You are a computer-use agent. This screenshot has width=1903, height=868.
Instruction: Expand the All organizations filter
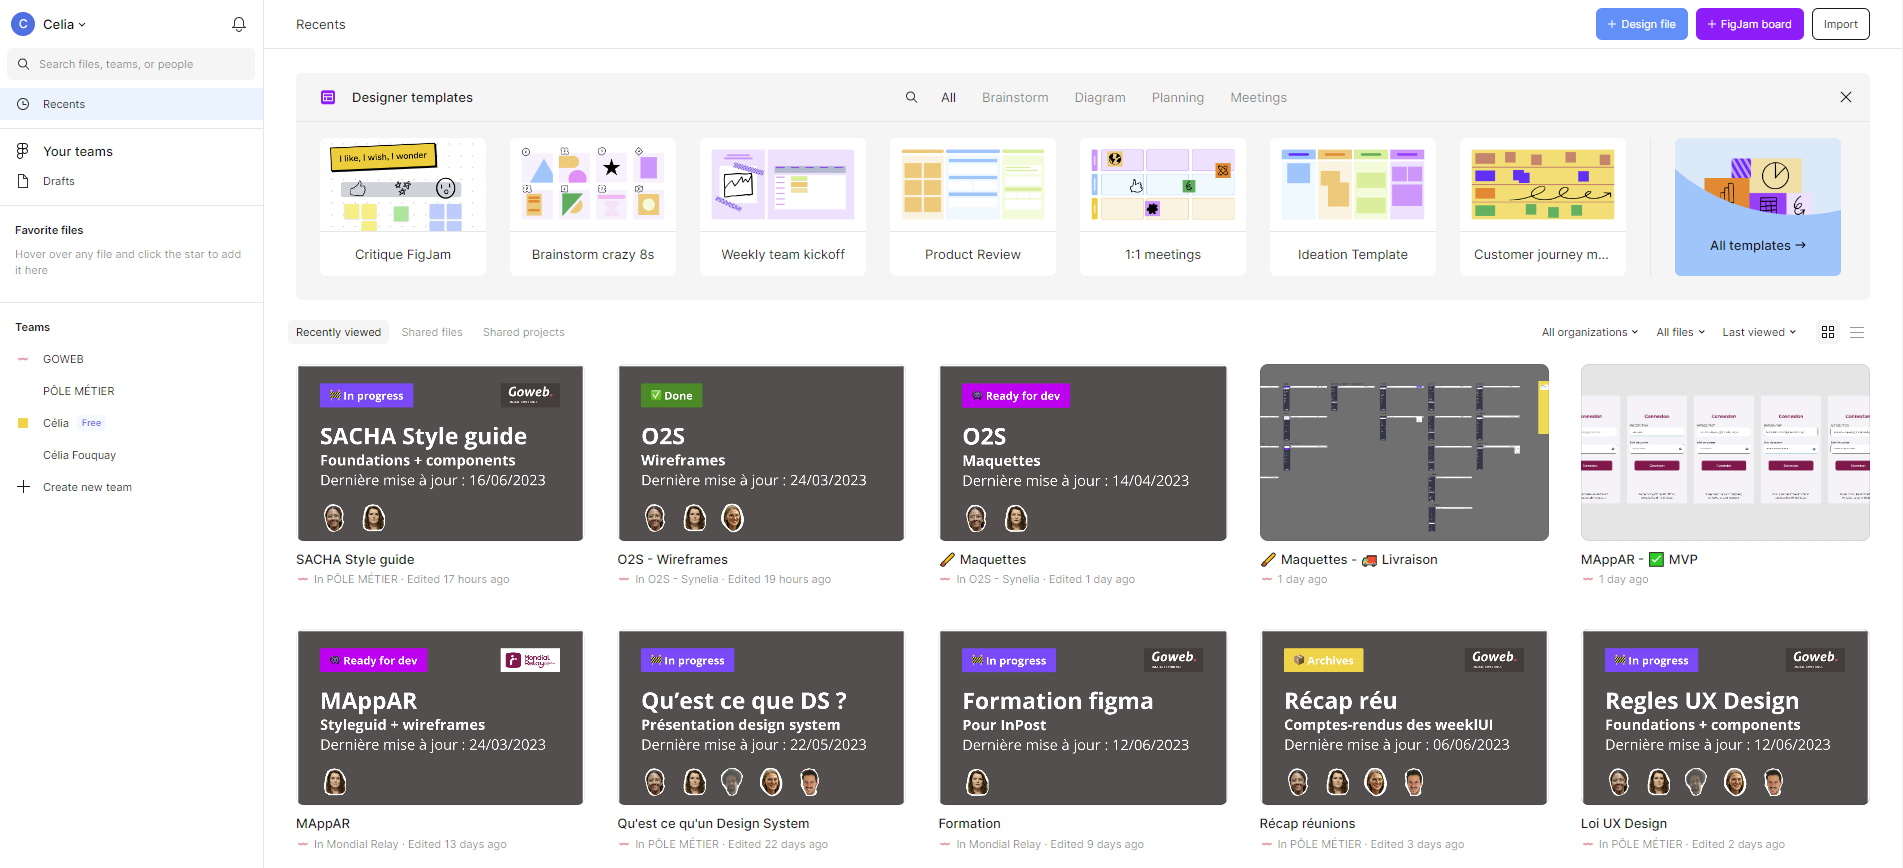tap(1589, 332)
